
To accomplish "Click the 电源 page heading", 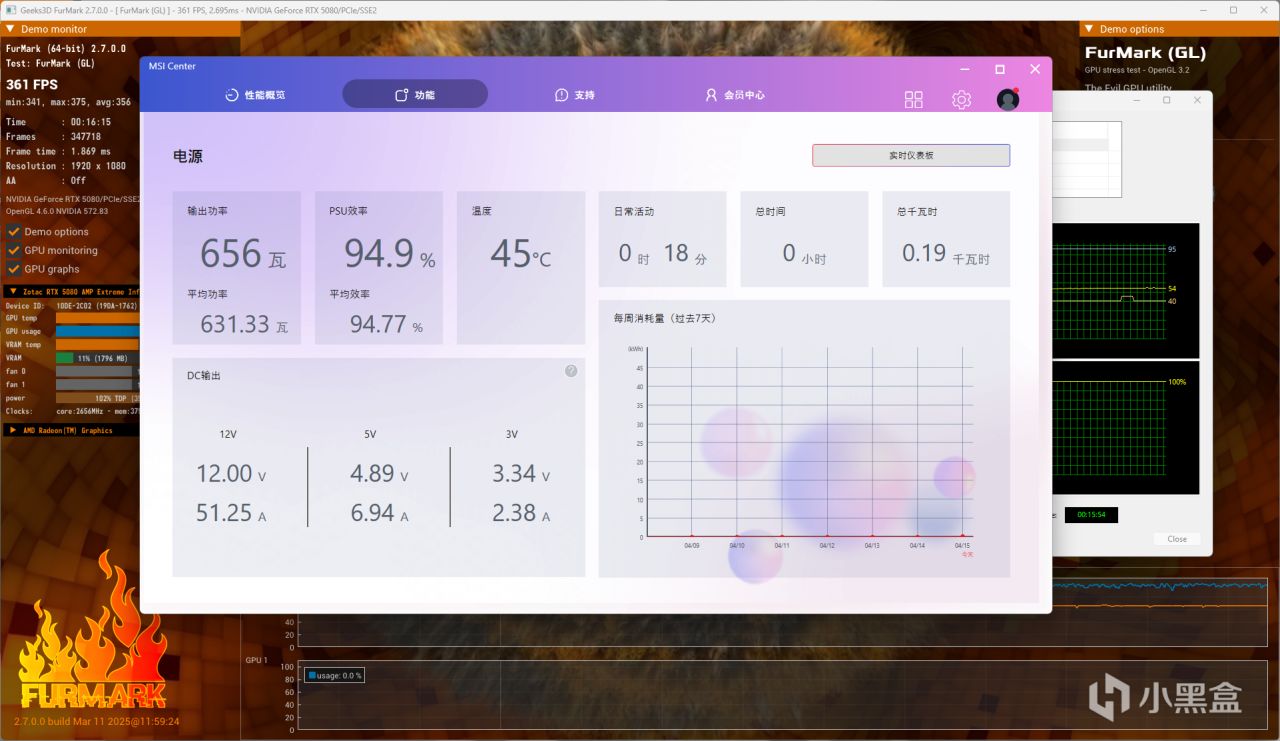I will pyautogui.click(x=188, y=157).
